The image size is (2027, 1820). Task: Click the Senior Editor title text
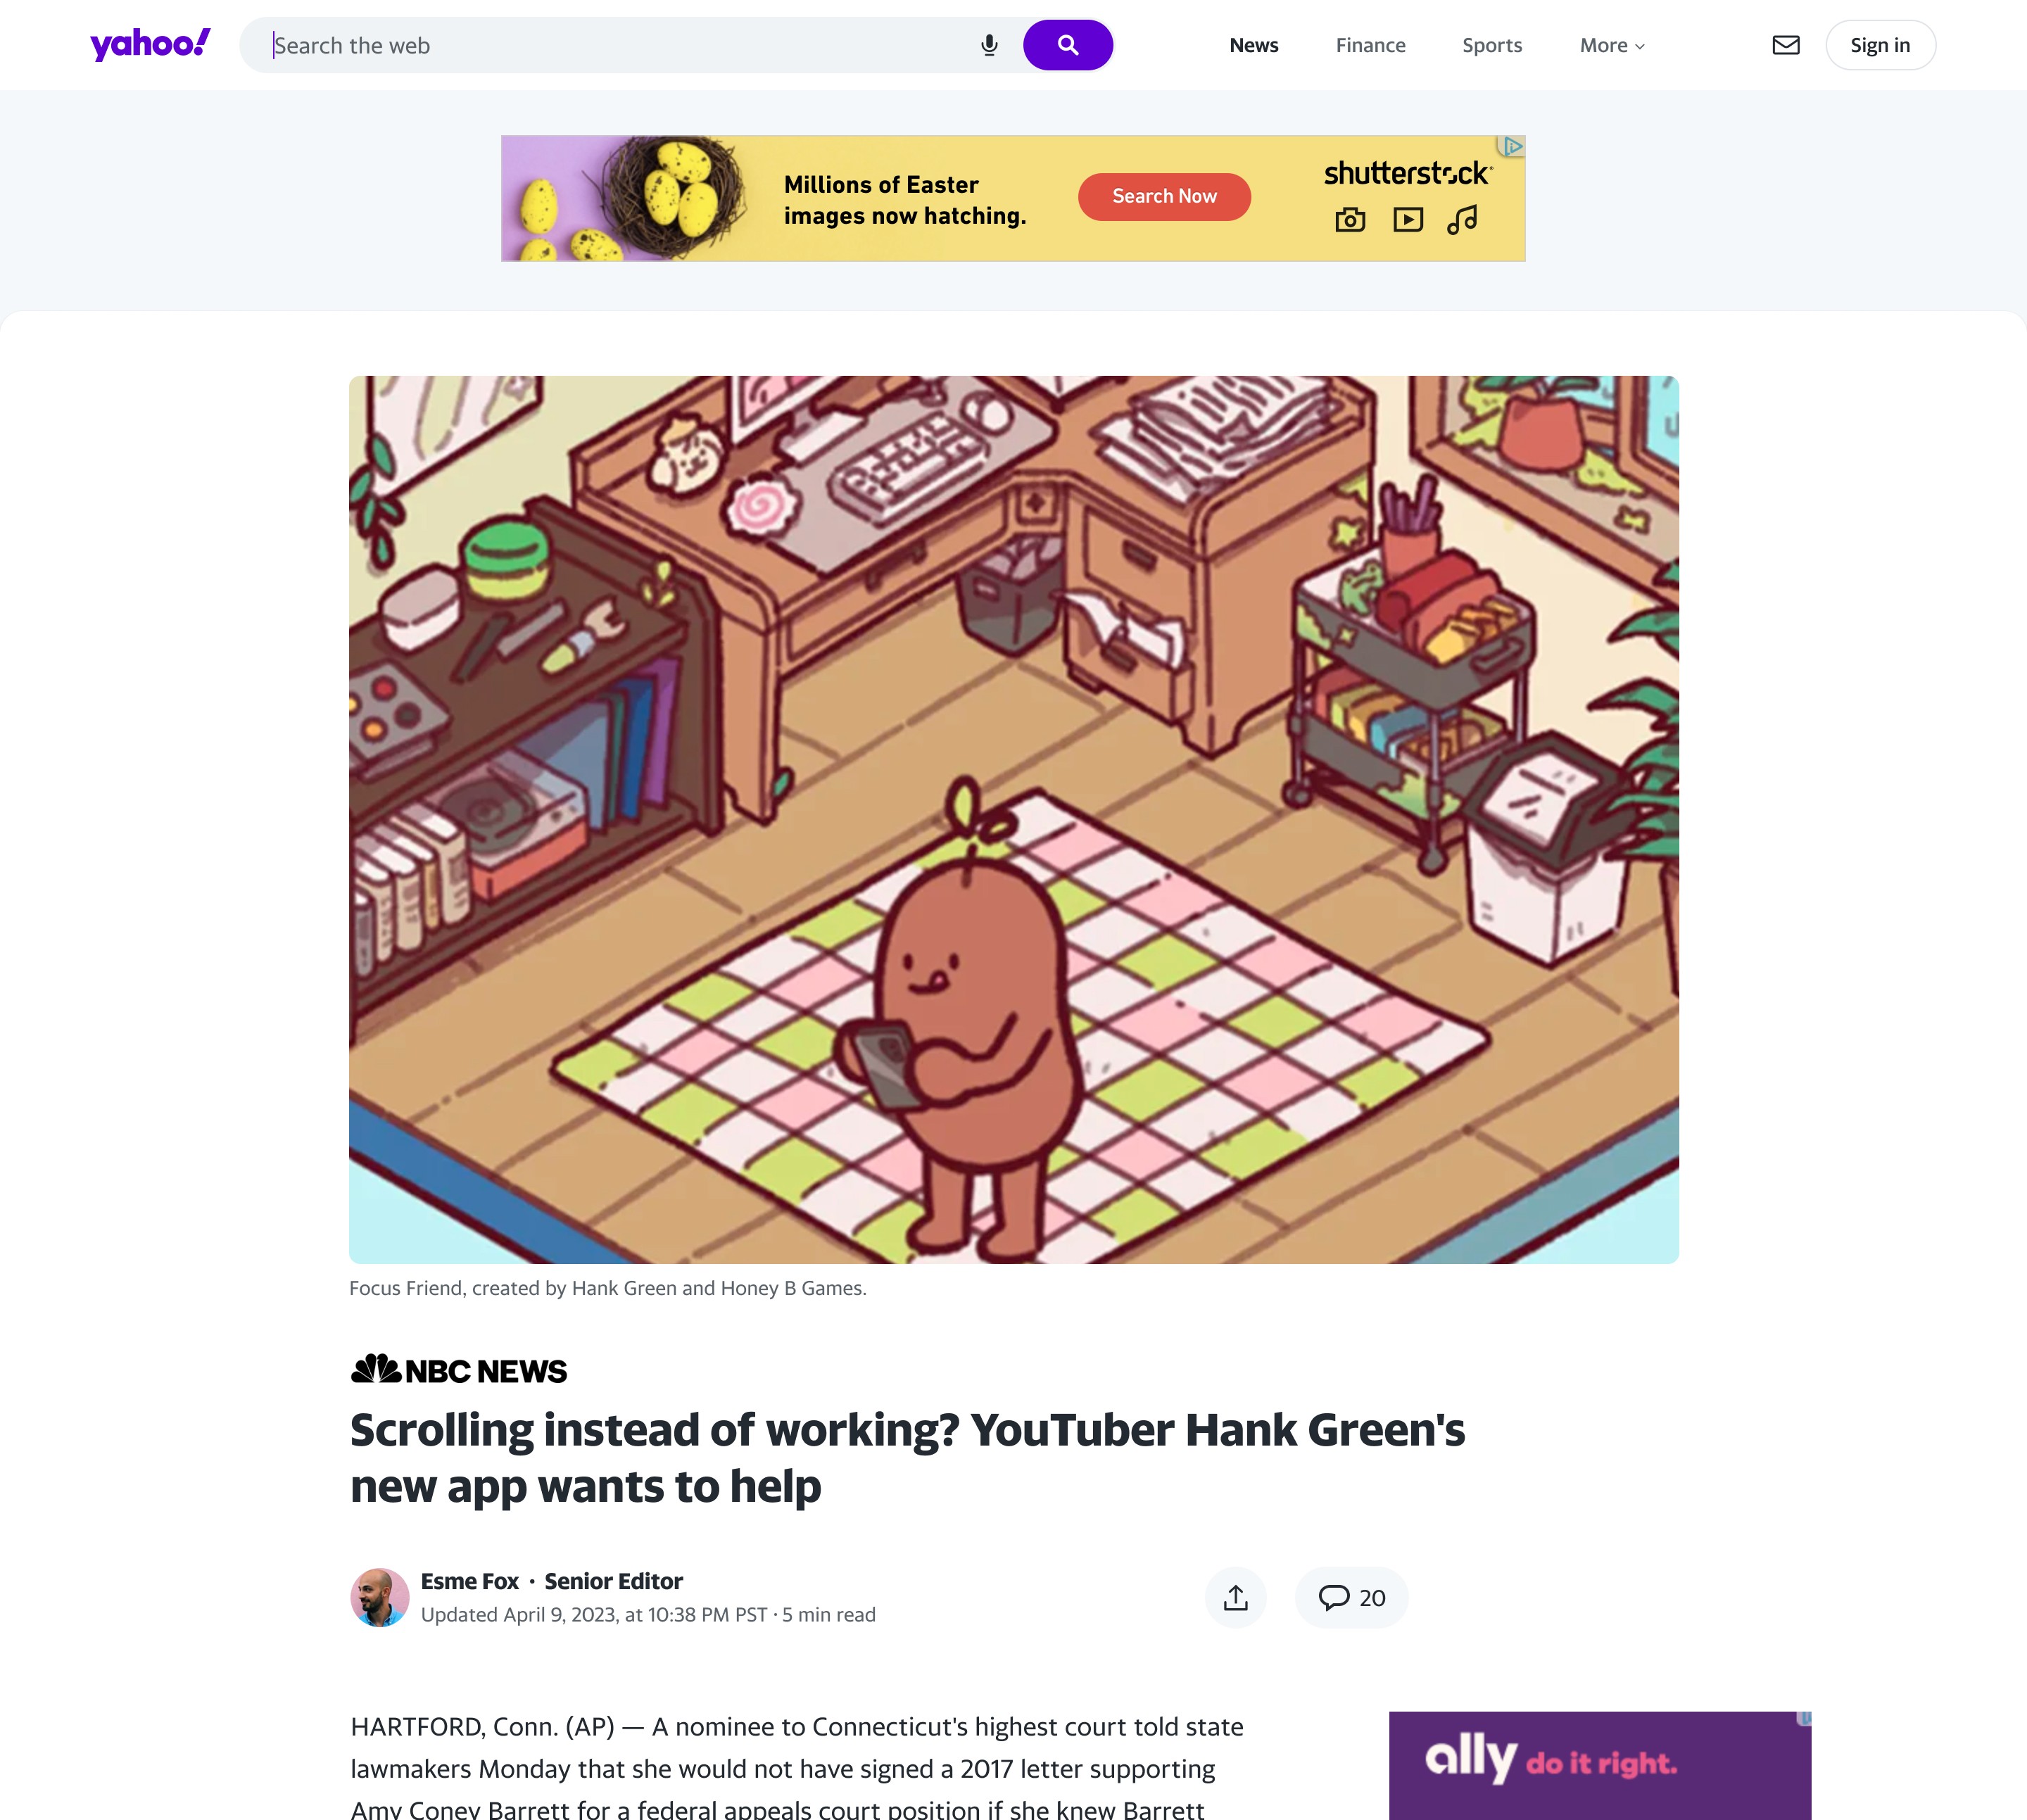point(613,1581)
